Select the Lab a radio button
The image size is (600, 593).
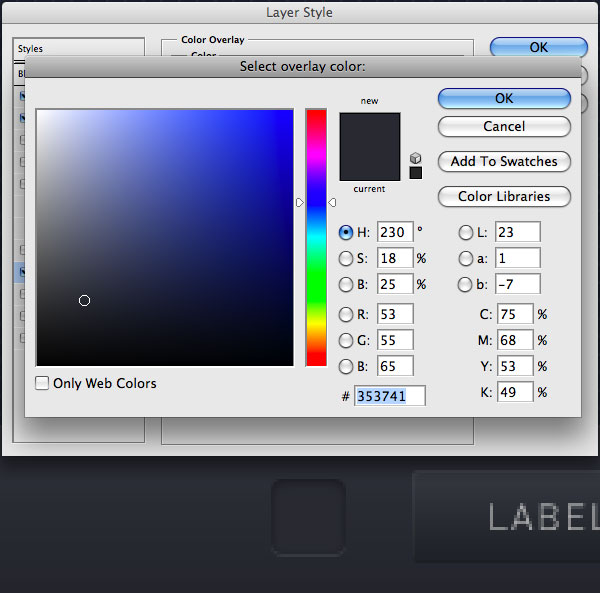point(465,258)
